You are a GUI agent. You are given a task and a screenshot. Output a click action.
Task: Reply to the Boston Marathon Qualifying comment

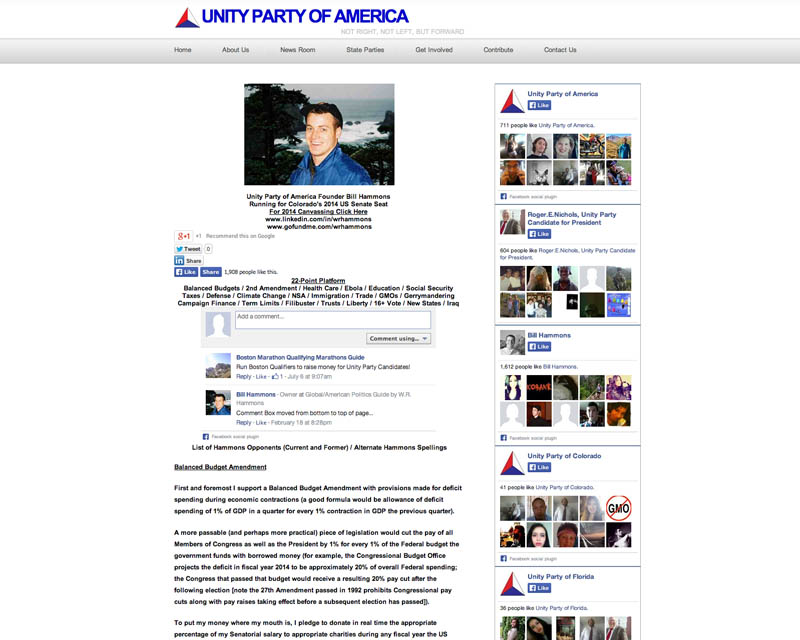(x=244, y=377)
